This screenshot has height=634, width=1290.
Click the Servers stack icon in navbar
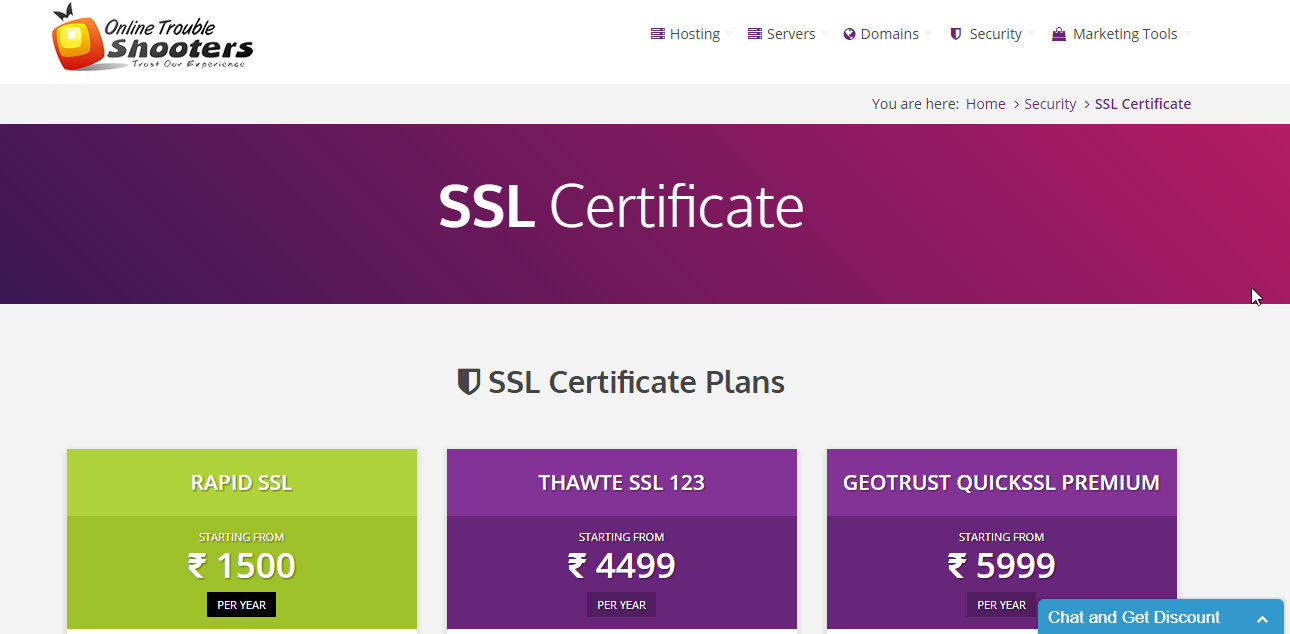[753, 33]
